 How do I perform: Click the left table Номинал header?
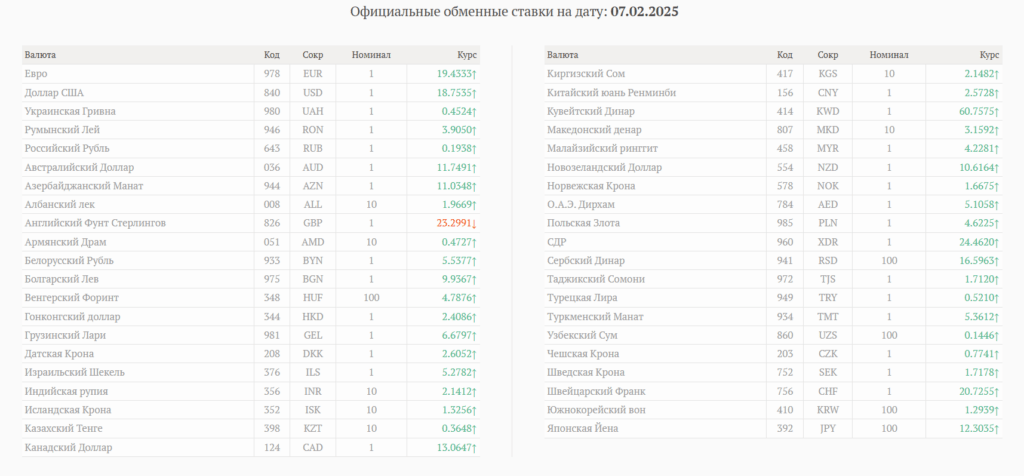point(371,55)
